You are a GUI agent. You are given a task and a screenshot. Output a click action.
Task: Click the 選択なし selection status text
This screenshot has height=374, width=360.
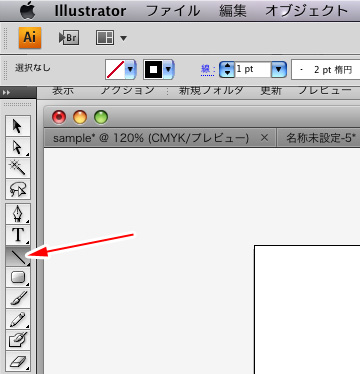[33, 68]
